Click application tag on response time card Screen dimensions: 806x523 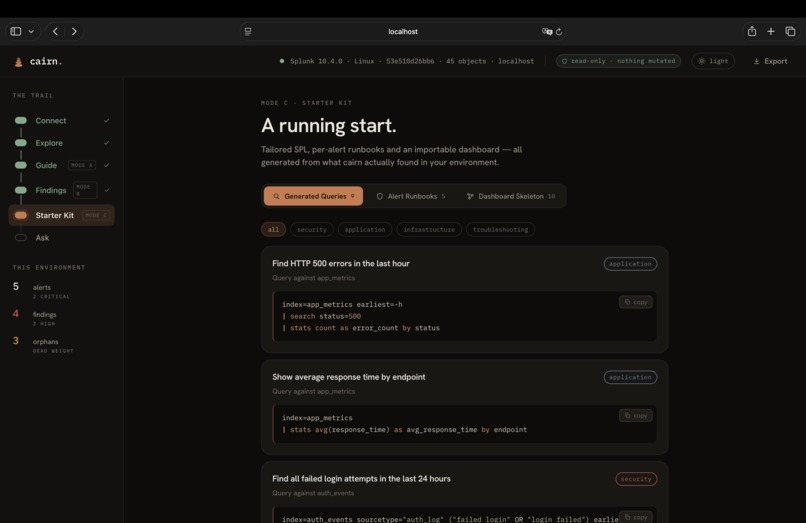coord(630,377)
